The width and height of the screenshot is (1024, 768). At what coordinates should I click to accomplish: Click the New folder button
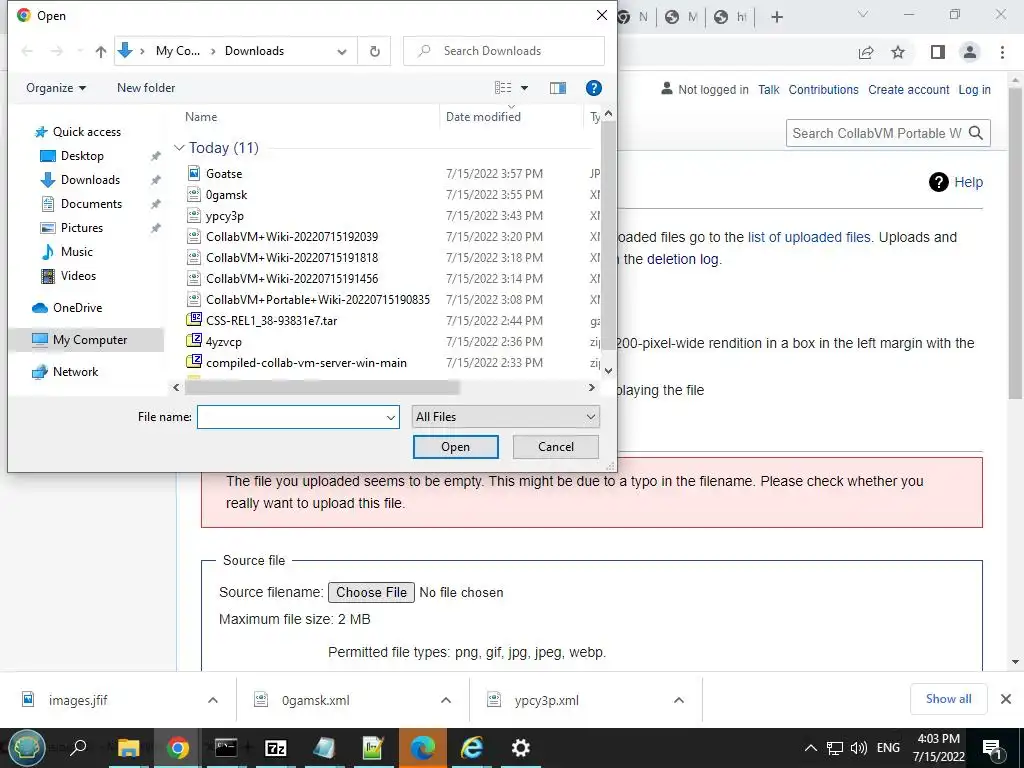click(x=146, y=88)
